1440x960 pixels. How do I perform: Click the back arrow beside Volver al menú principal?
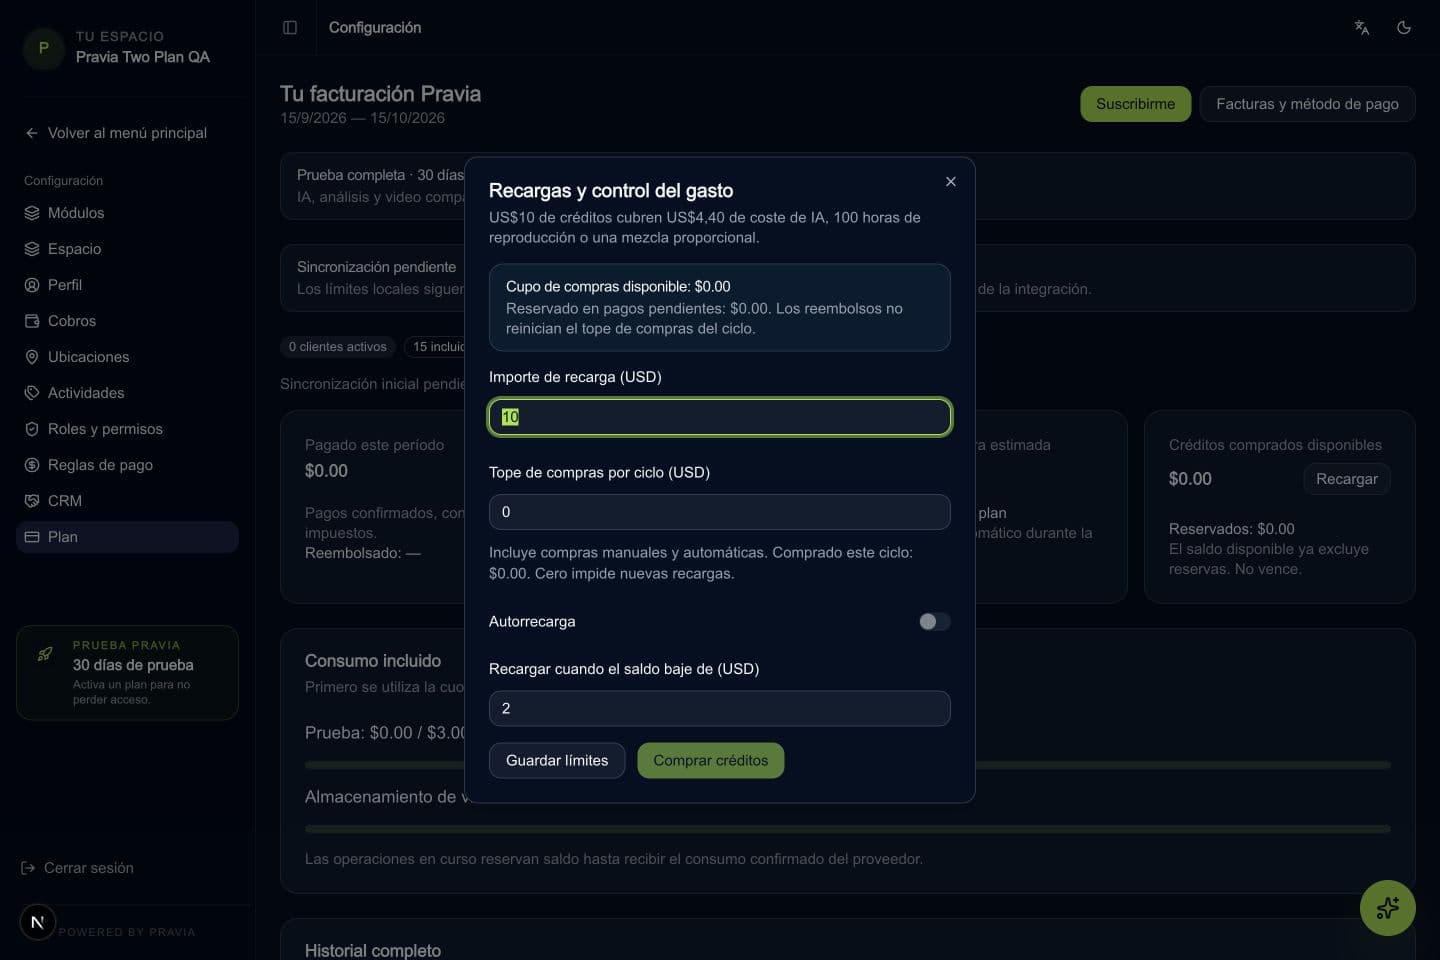(32, 133)
